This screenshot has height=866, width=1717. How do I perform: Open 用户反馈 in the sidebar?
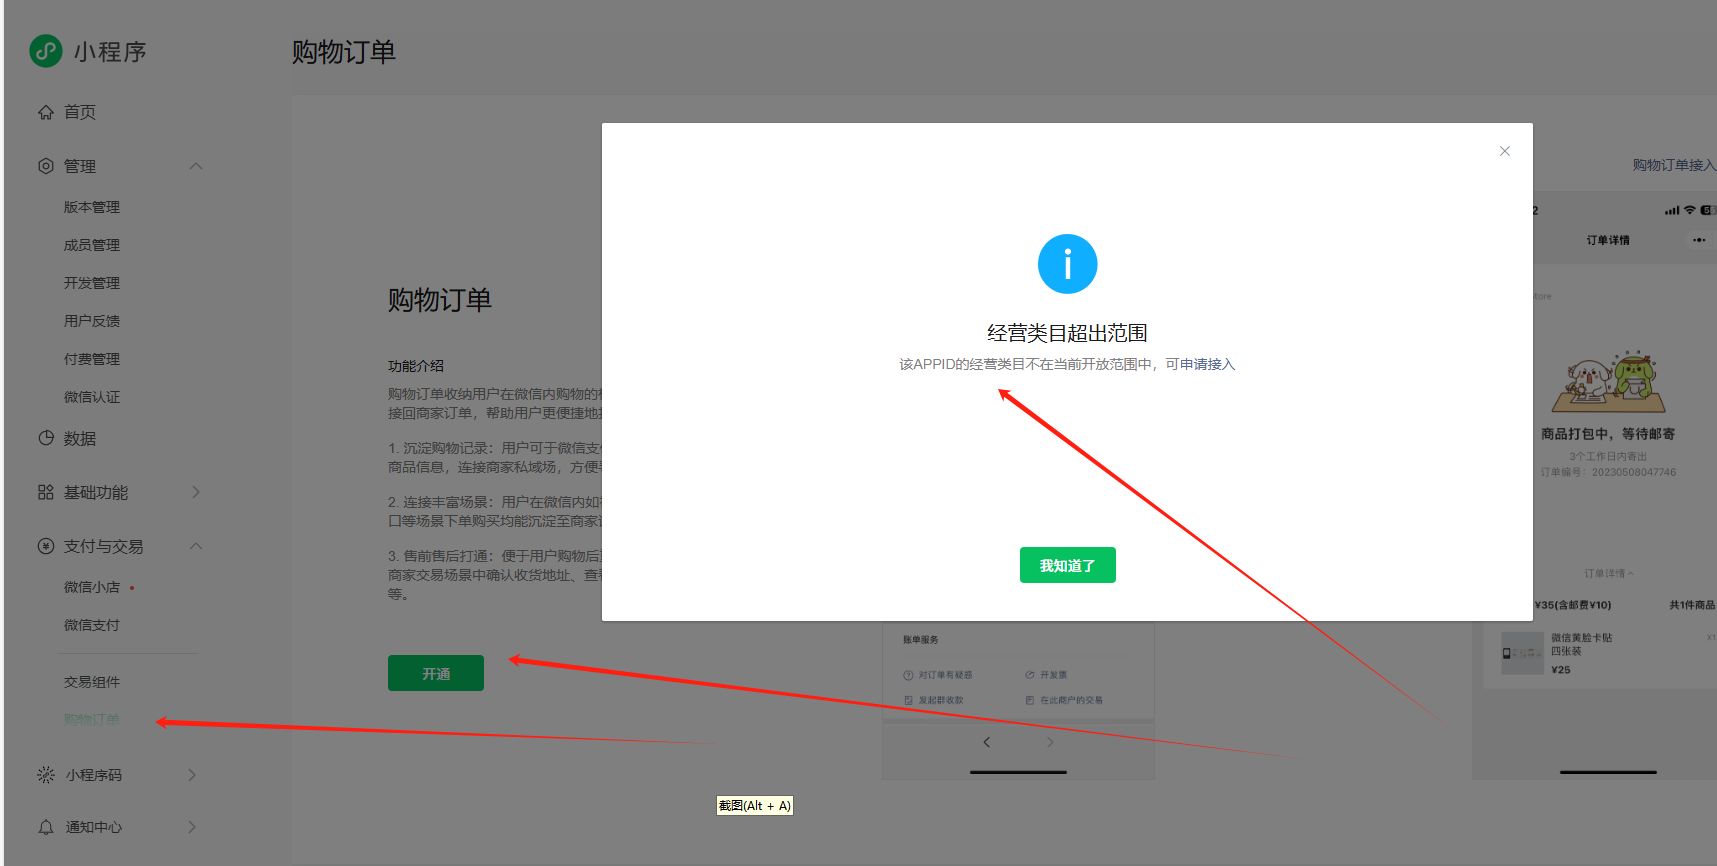tap(92, 321)
